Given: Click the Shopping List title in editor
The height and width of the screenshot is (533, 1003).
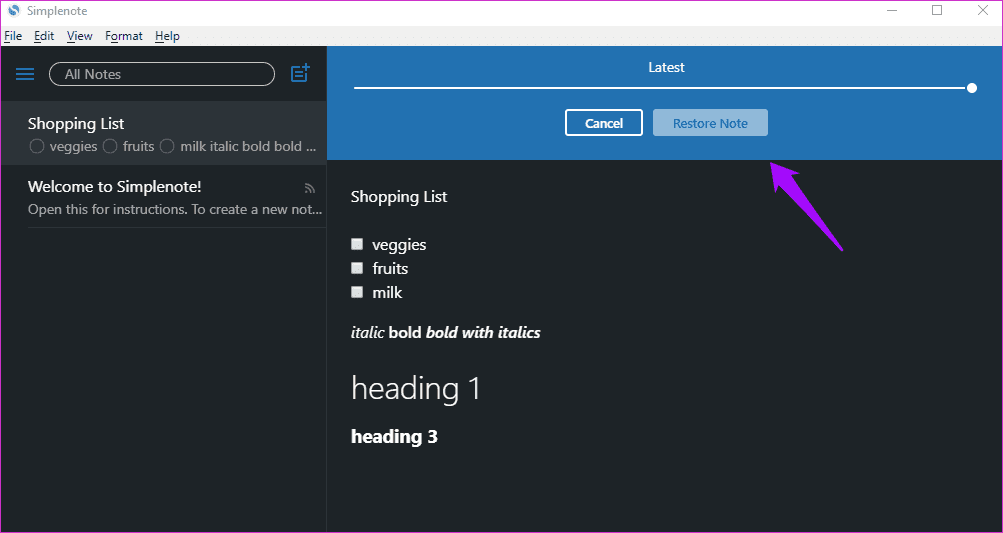Looking at the screenshot, I should pos(399,196).
